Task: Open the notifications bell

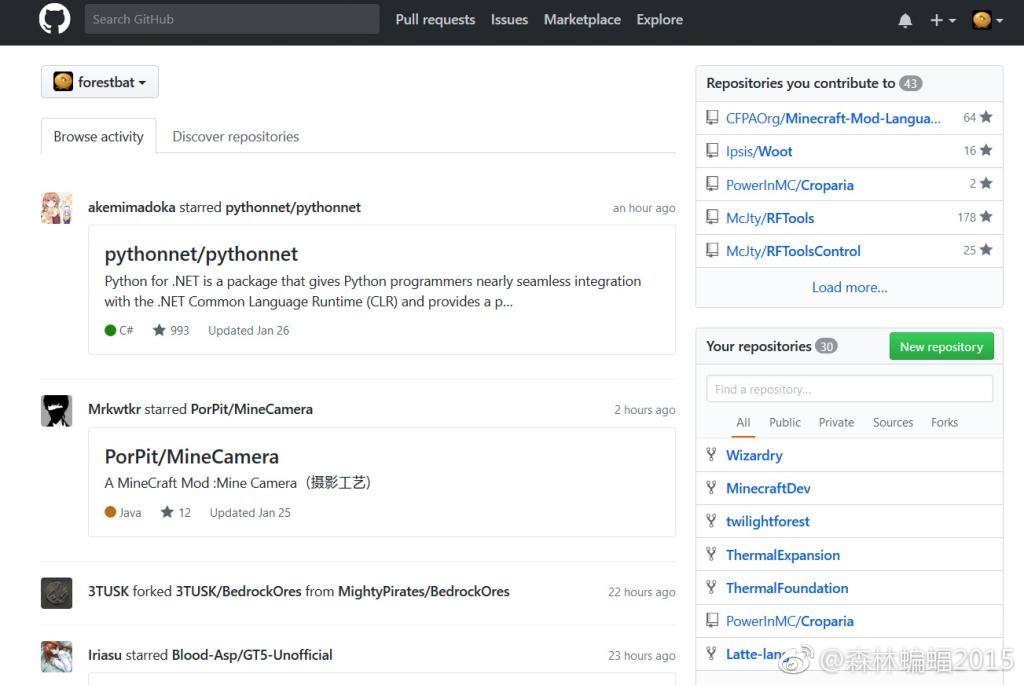Action: (x=905, y=20)
